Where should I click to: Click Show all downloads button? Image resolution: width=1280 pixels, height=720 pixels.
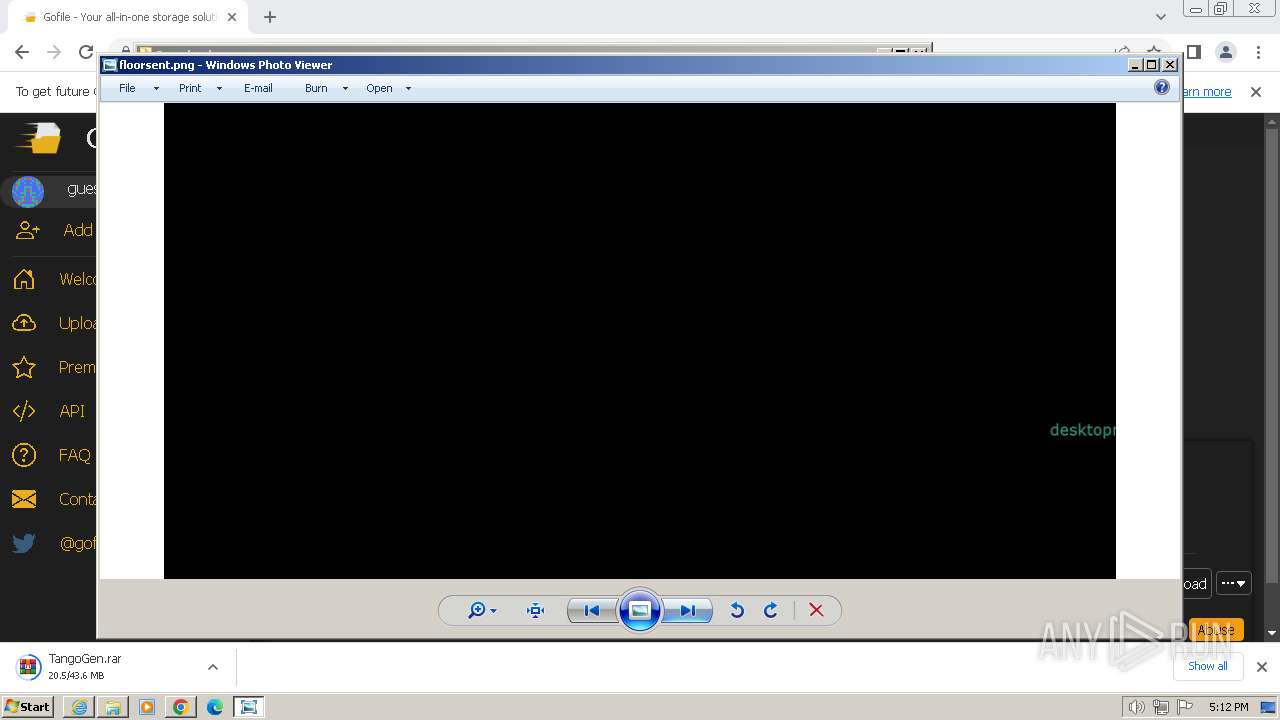[x=1208, y=666]
